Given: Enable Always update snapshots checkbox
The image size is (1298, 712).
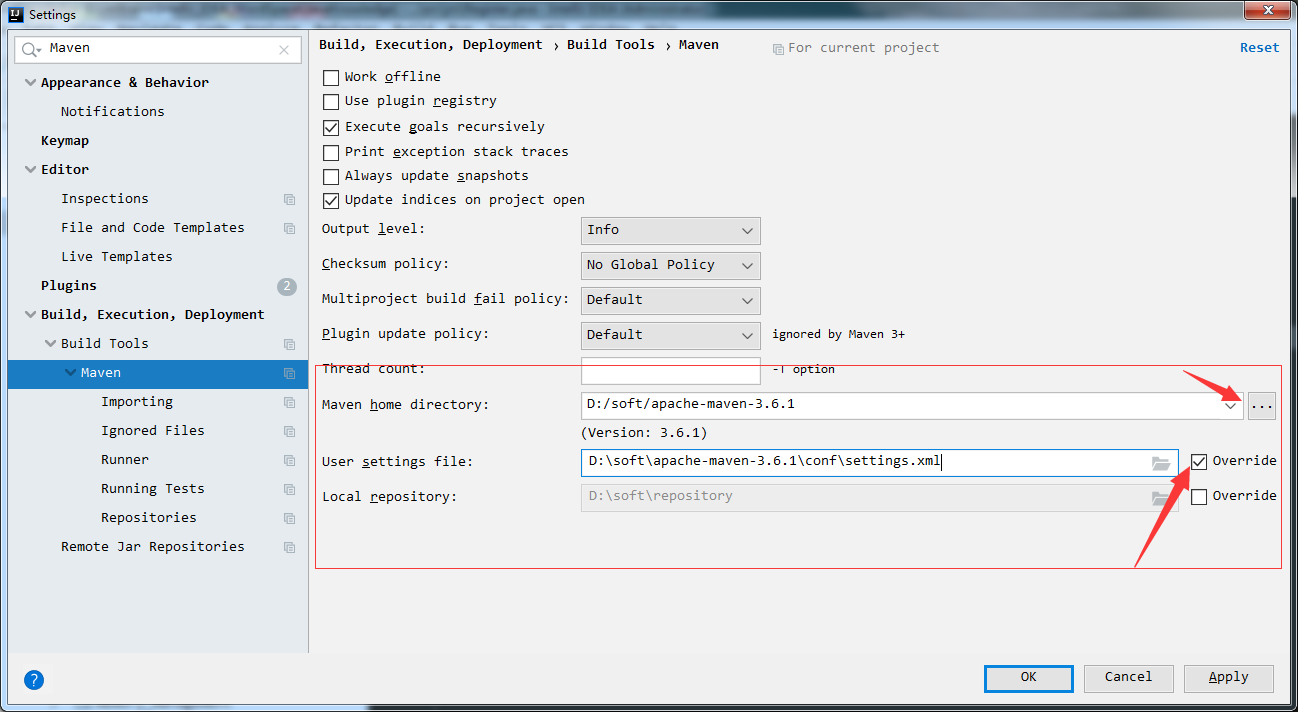Looking at the screenshot, I should pyautogui.click(x=331, y=176).
